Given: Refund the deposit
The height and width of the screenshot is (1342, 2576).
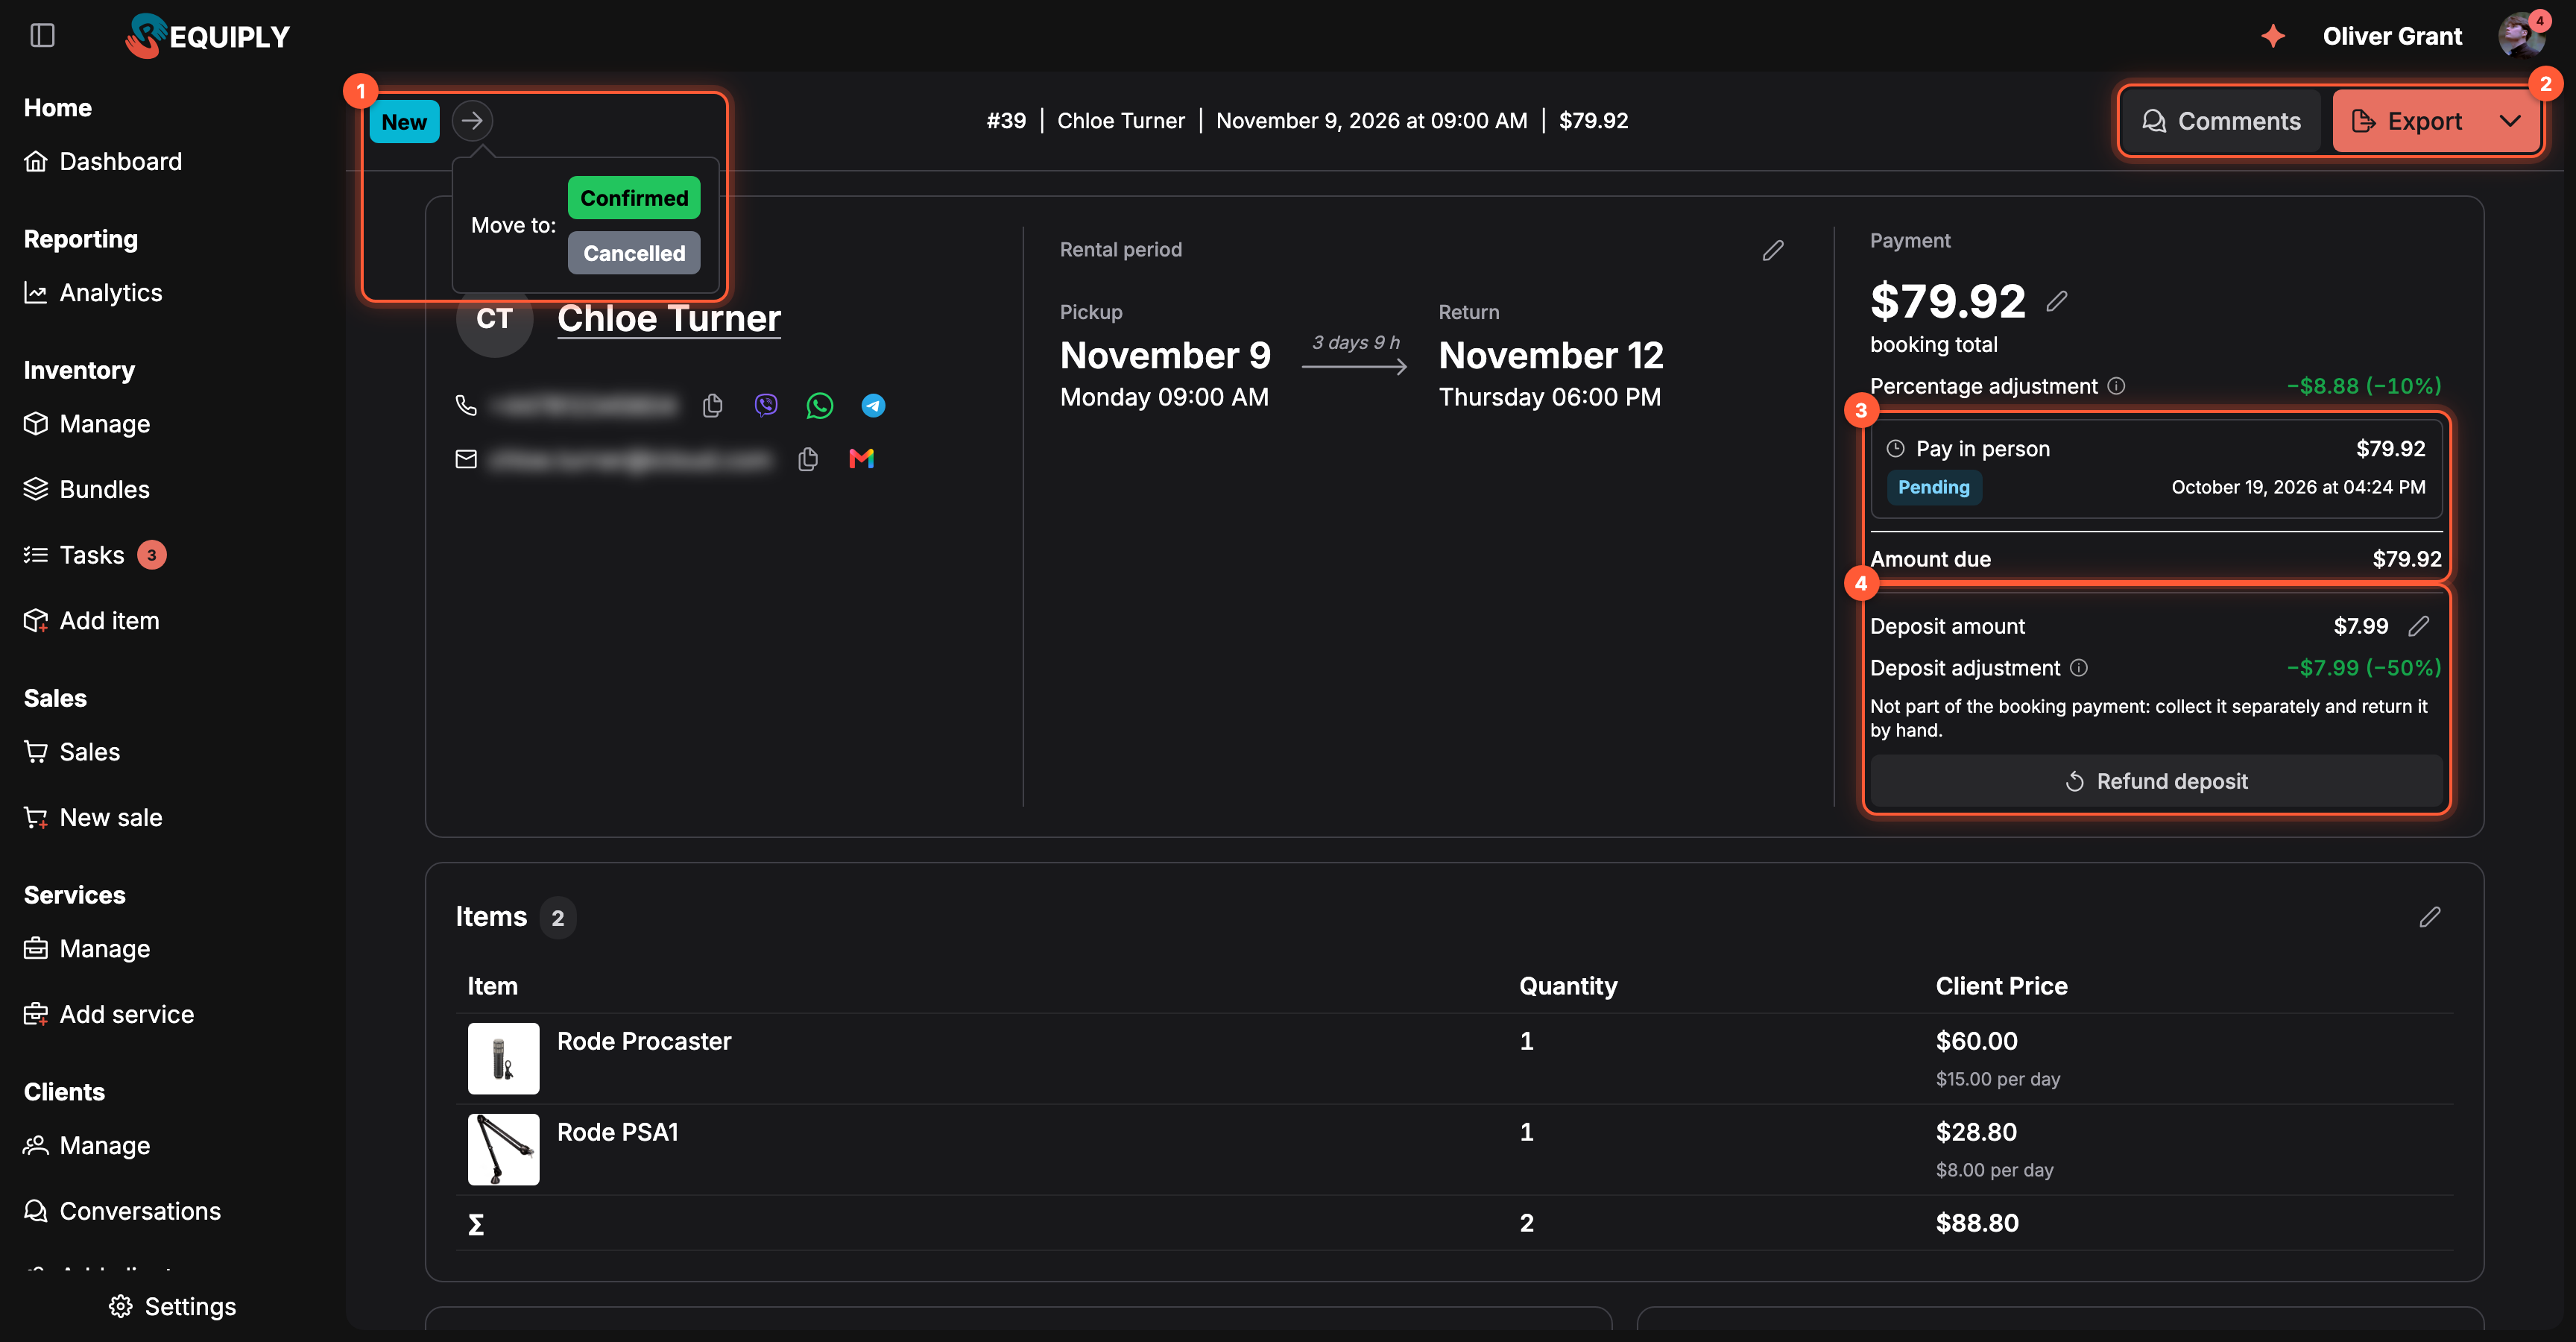Looking at the screenshot, I should click(x=2156, y=781).
